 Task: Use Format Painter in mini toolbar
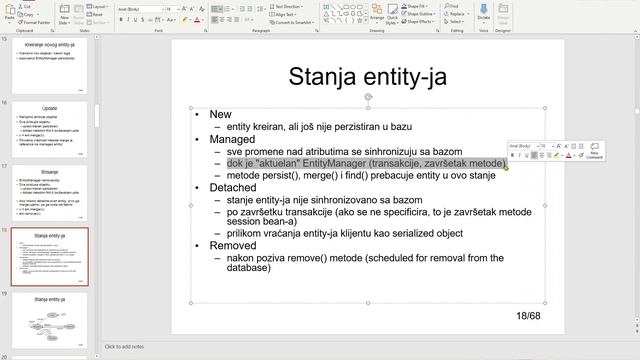click(581, 155)
